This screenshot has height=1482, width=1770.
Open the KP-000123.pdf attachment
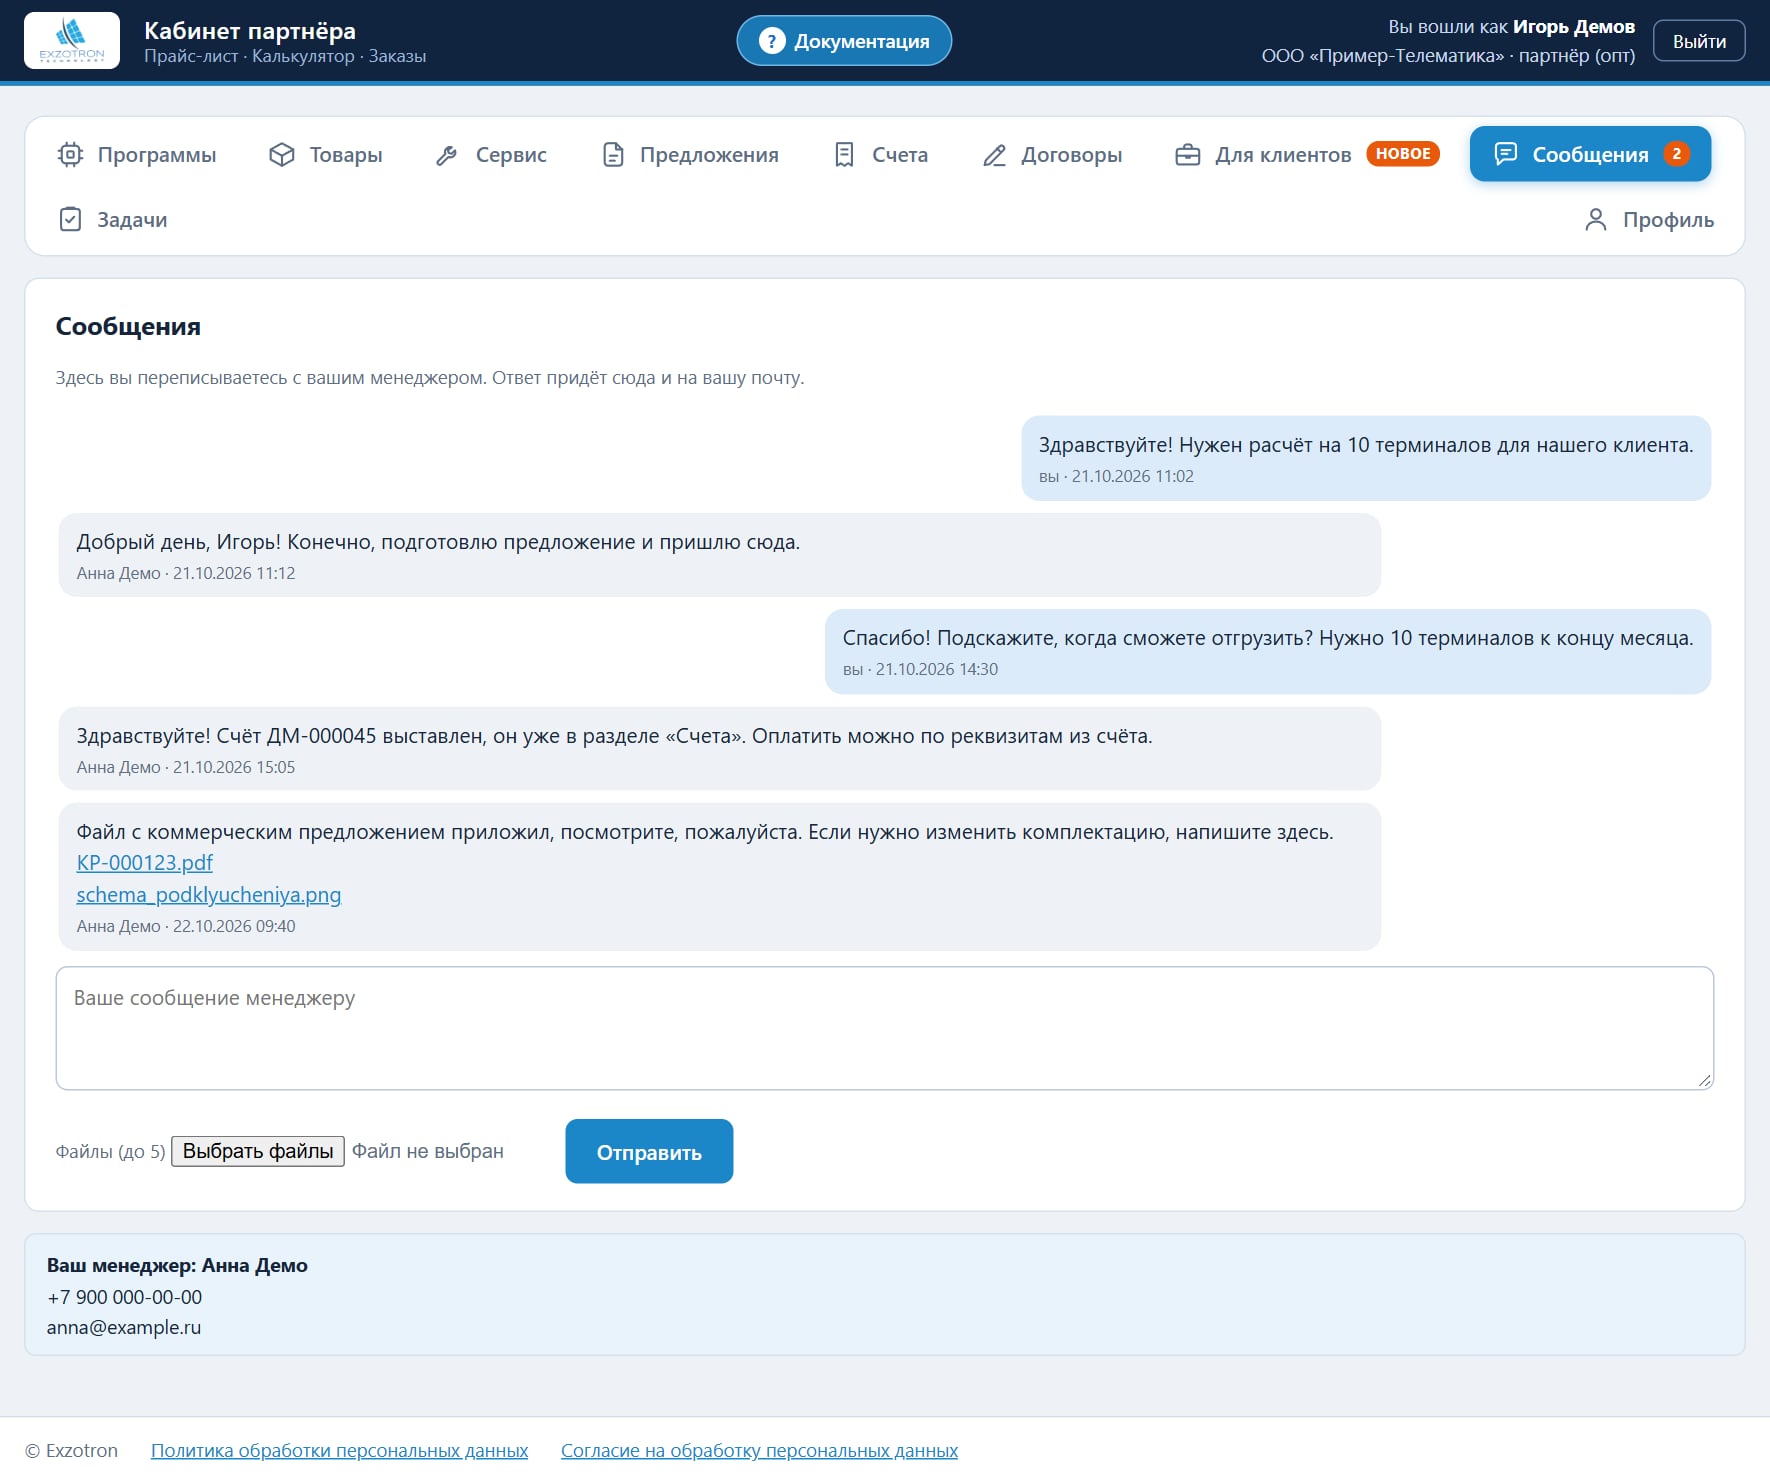tap(145, 863)
